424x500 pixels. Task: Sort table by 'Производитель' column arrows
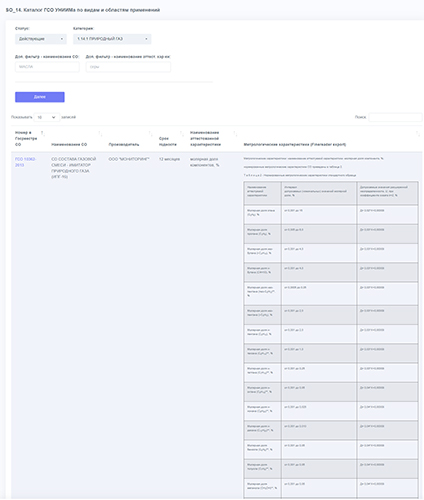pos(150,133)
